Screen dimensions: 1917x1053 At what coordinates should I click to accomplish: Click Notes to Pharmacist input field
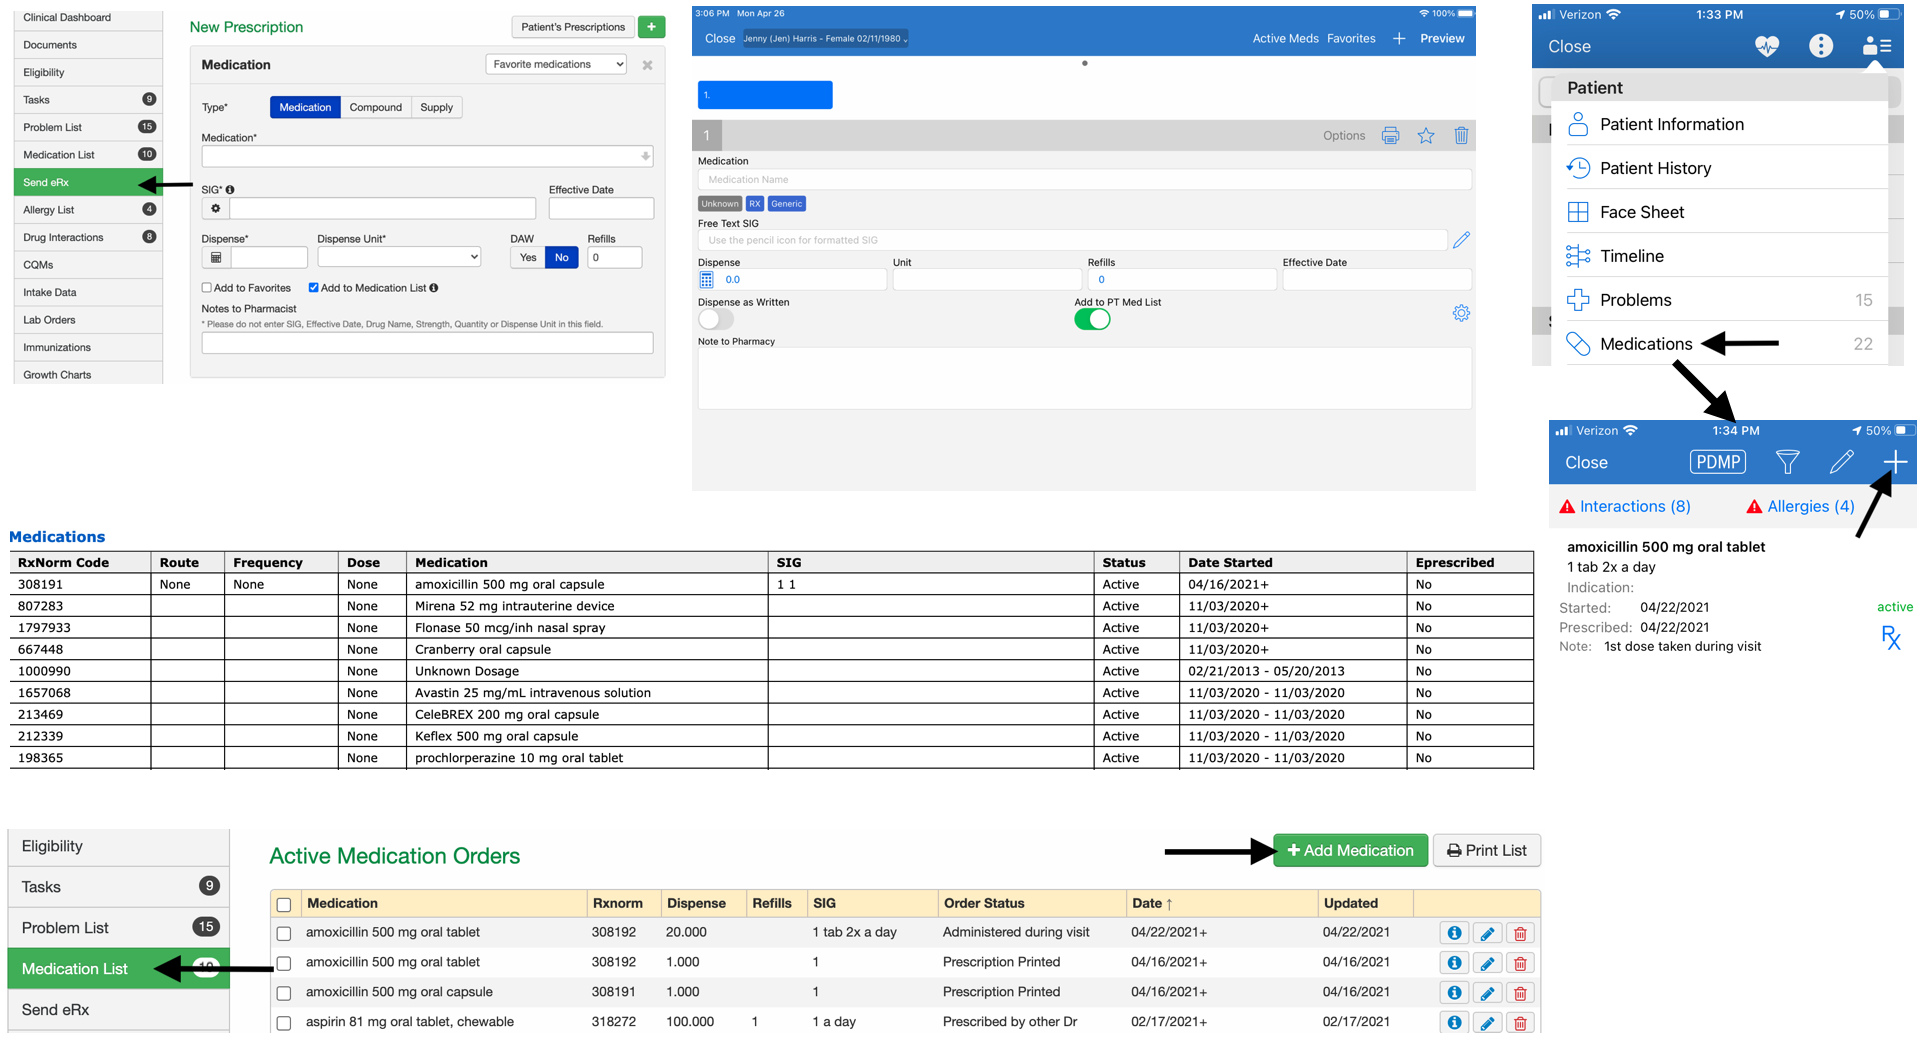[427, 343]
